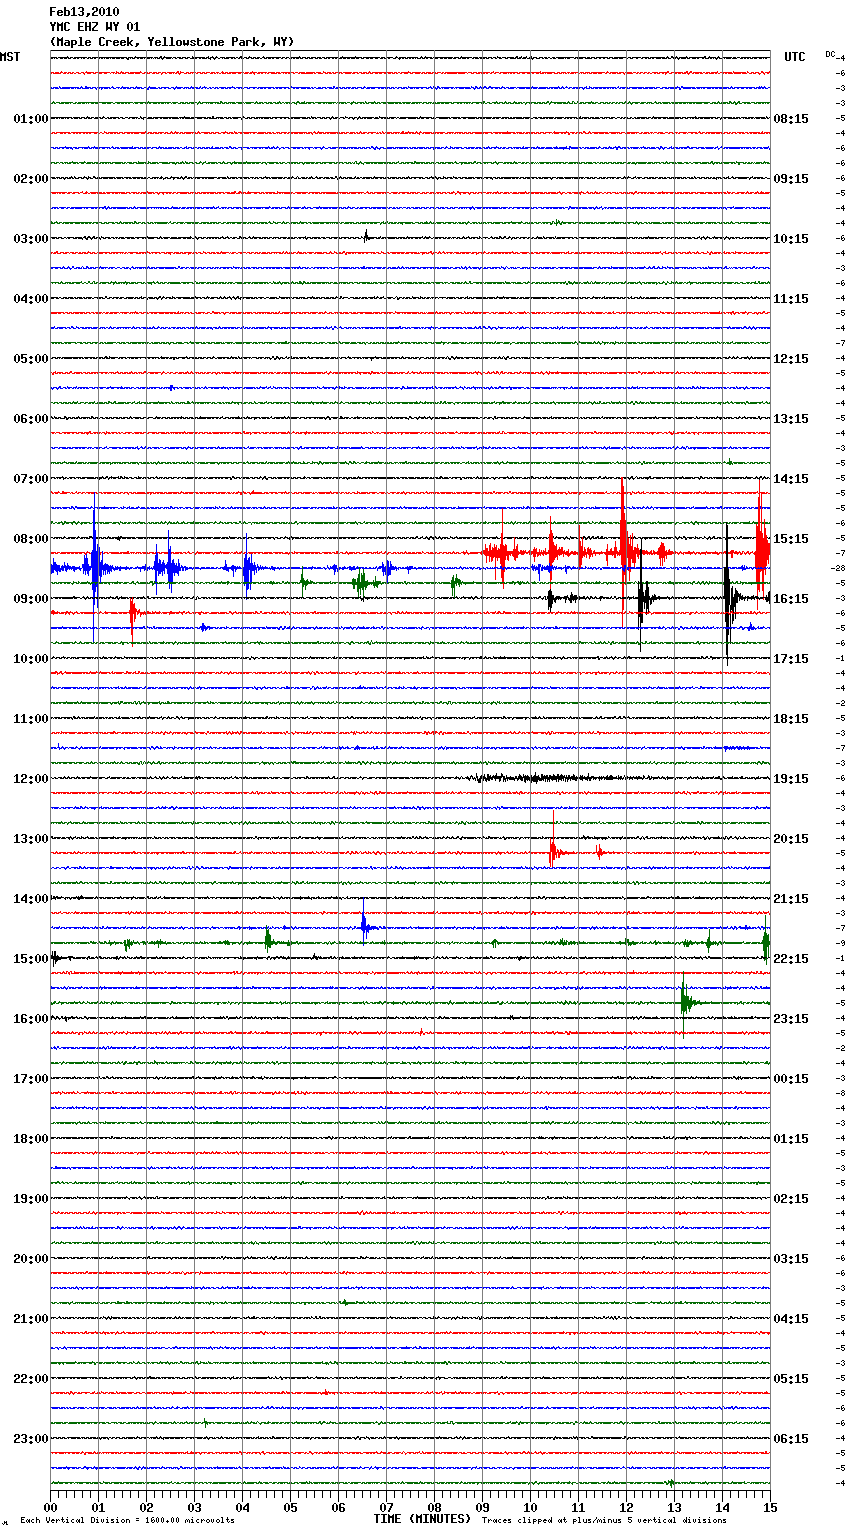Click the 23:00 MST time label
This screenshot has height=1534, width=850.
click(x=31, y=1439)
